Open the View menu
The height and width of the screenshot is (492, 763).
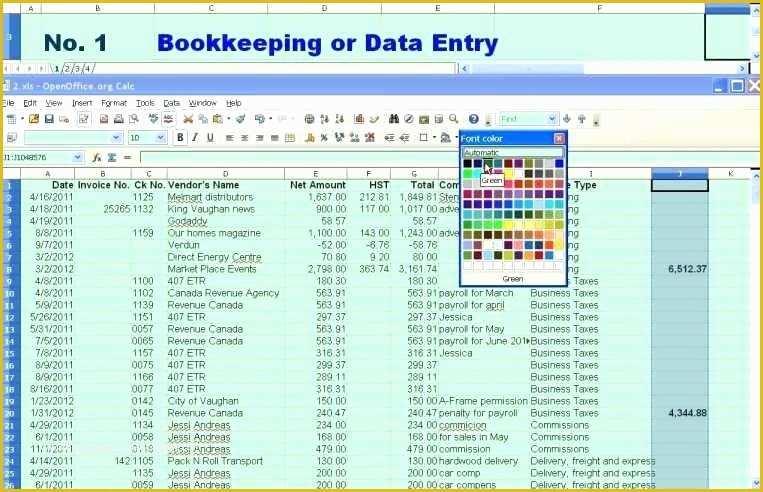54,103
